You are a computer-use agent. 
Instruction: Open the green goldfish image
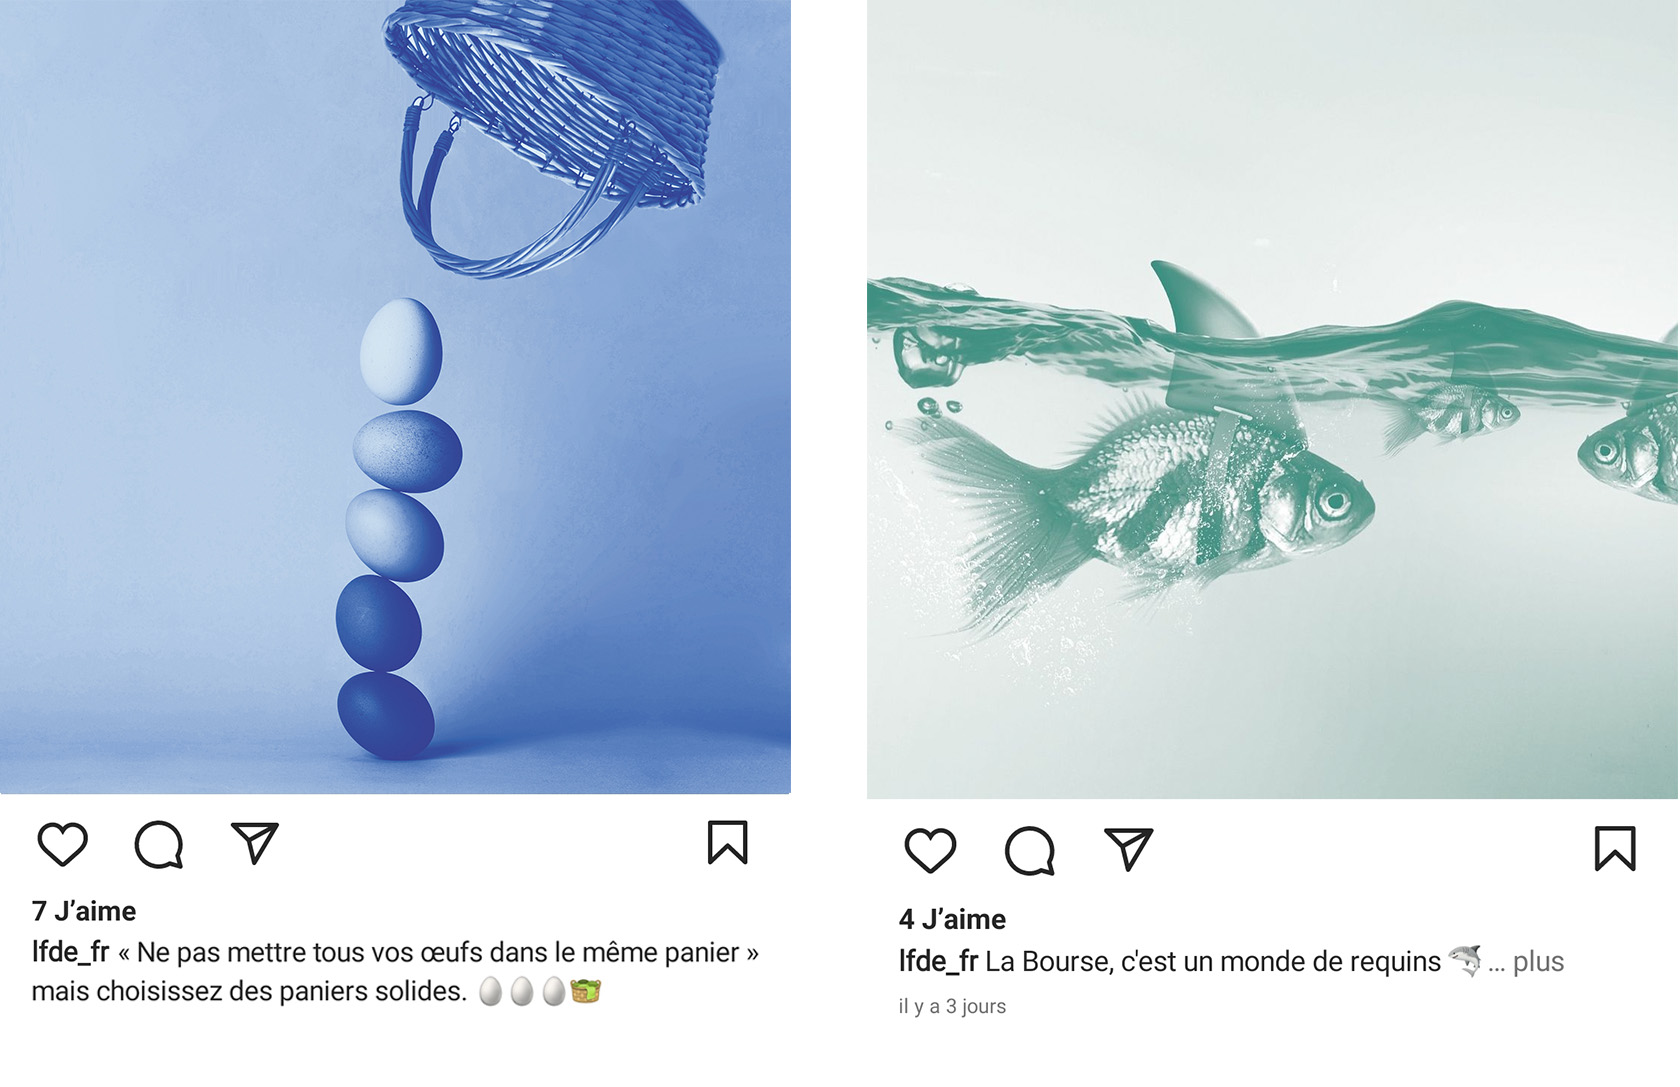[1272, 399]
